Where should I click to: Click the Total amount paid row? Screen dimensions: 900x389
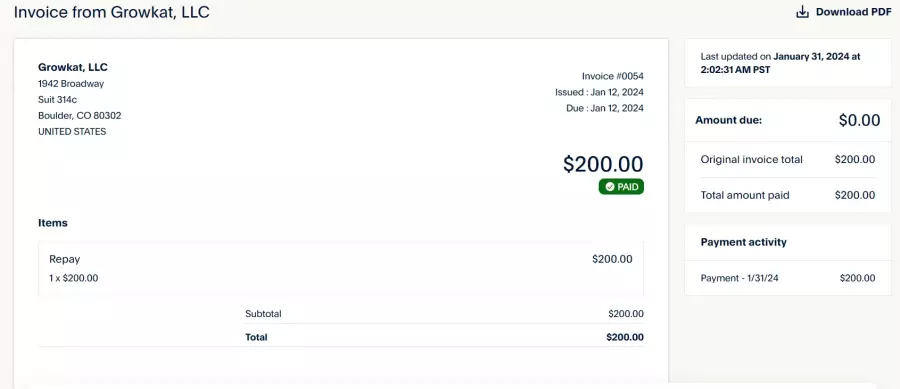click(x=788, y=195)
